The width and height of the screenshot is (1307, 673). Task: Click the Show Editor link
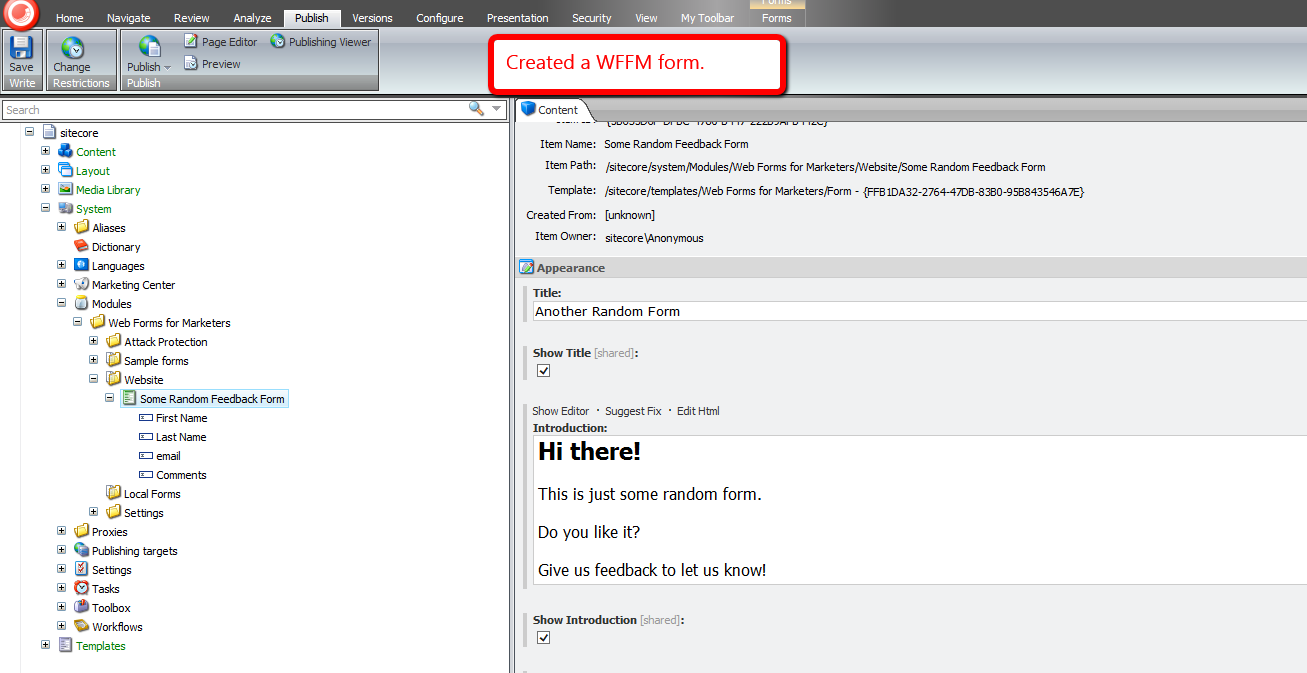(x=560, y=411)
